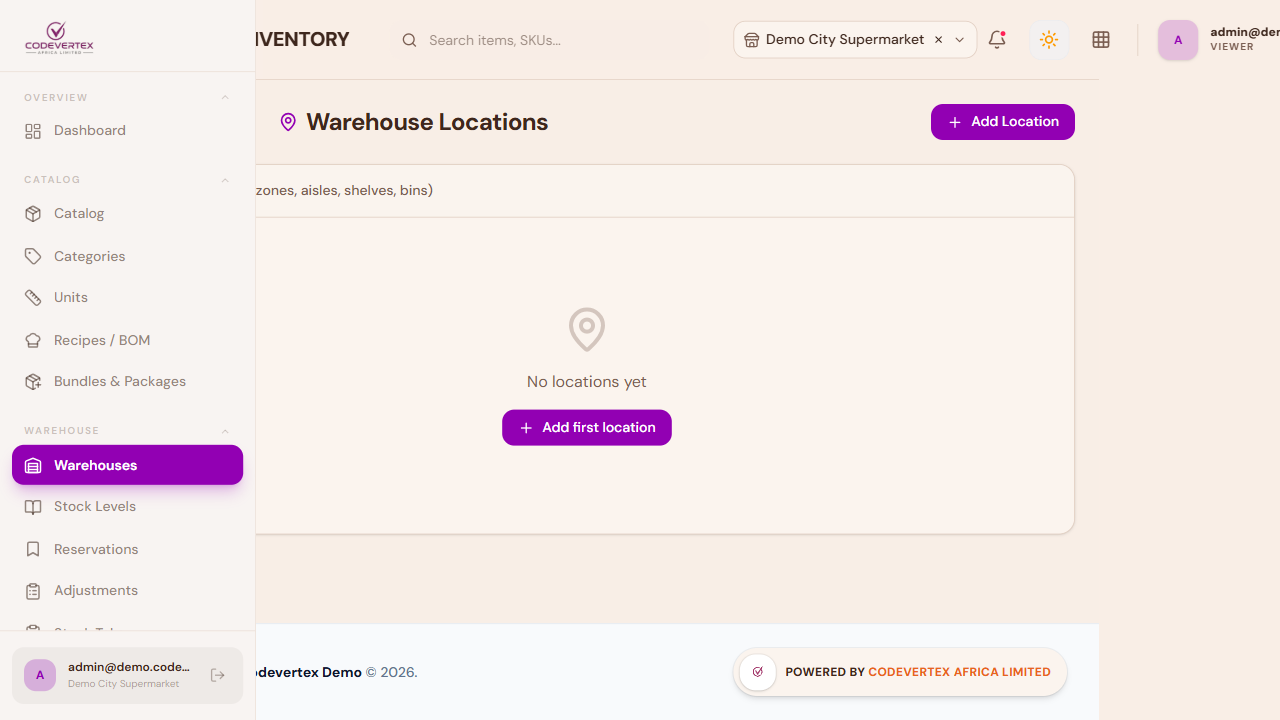Screen dimensions: 1280x720
Task: Toggle the theme with the sun icon
Action: tap(1049, 40)
